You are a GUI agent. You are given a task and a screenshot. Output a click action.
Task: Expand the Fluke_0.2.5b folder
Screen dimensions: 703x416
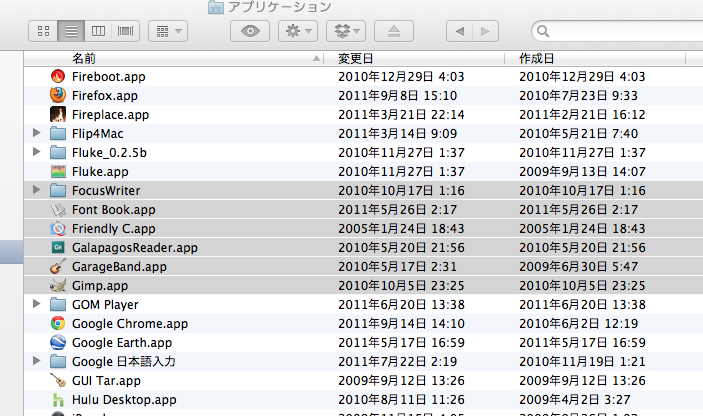(37, 152)
